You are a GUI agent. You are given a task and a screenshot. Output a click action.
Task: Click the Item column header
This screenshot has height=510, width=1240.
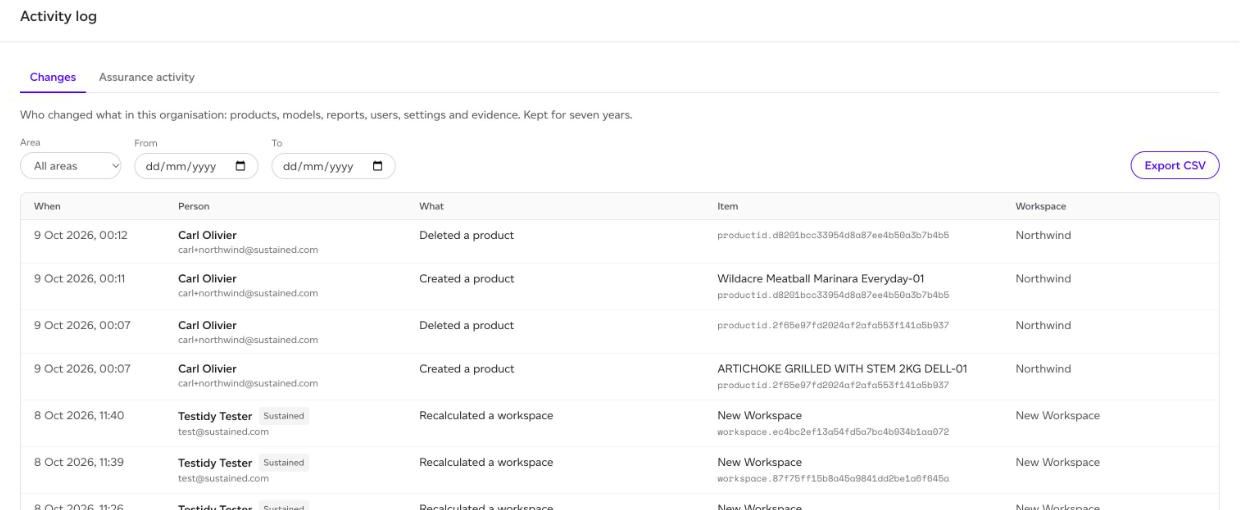pos(727,206)
